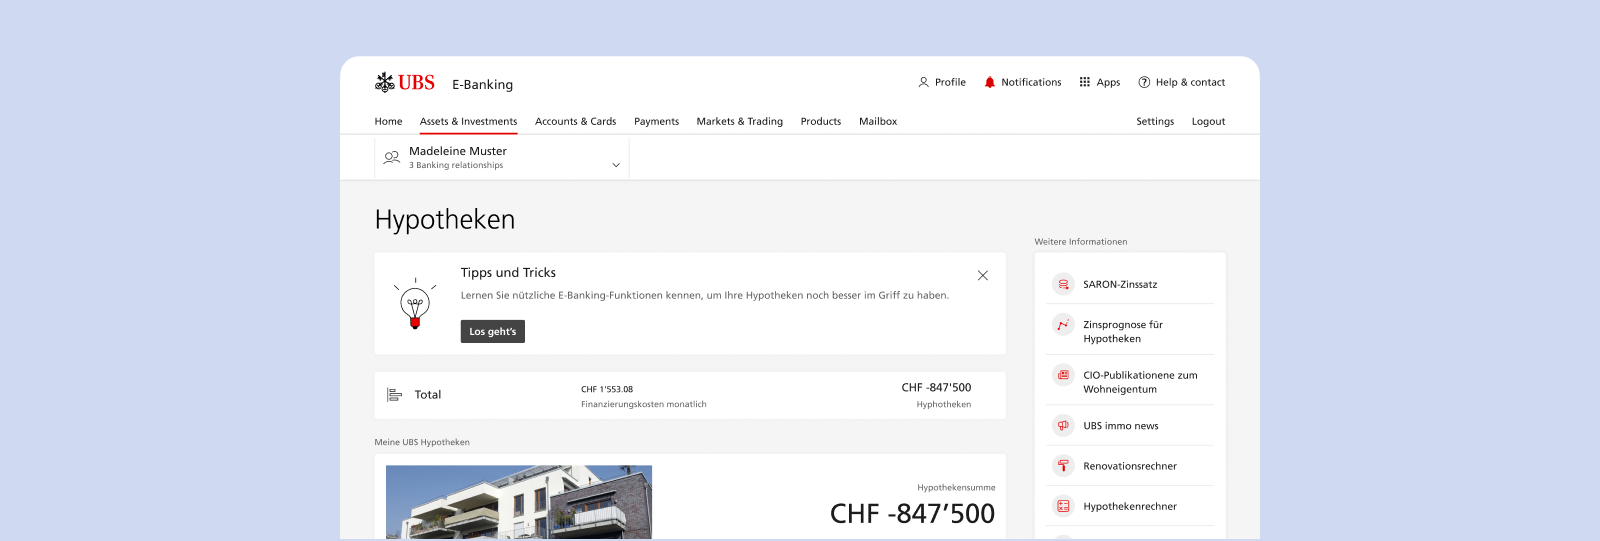Screen dimensions: 1600x541
Task: Open the Products menu
Action: (820, 121)
